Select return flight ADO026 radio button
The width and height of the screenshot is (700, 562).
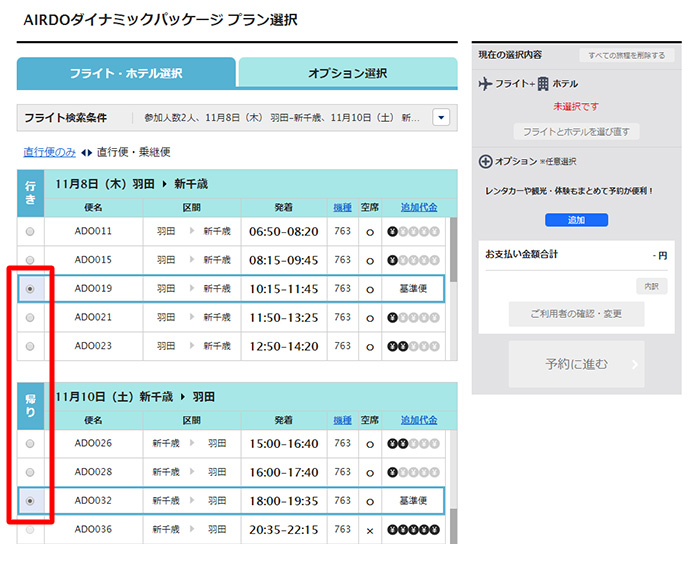(30, 444)
